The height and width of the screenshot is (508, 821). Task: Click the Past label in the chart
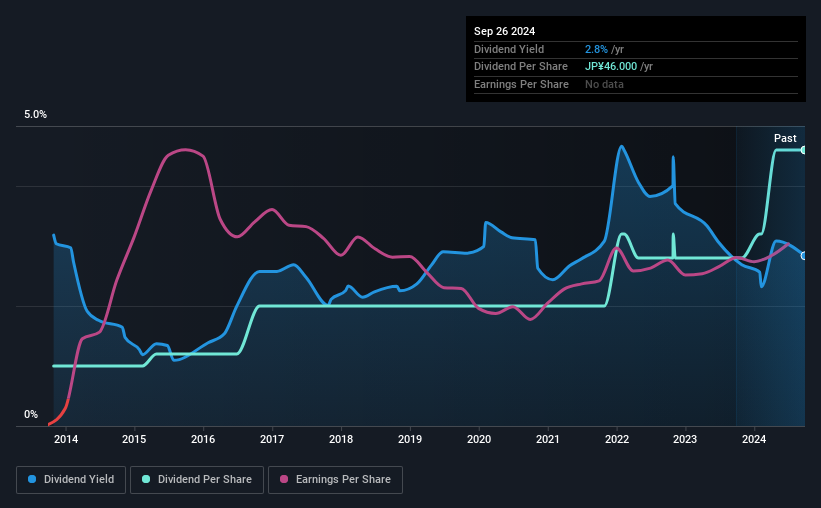[785, 138]
